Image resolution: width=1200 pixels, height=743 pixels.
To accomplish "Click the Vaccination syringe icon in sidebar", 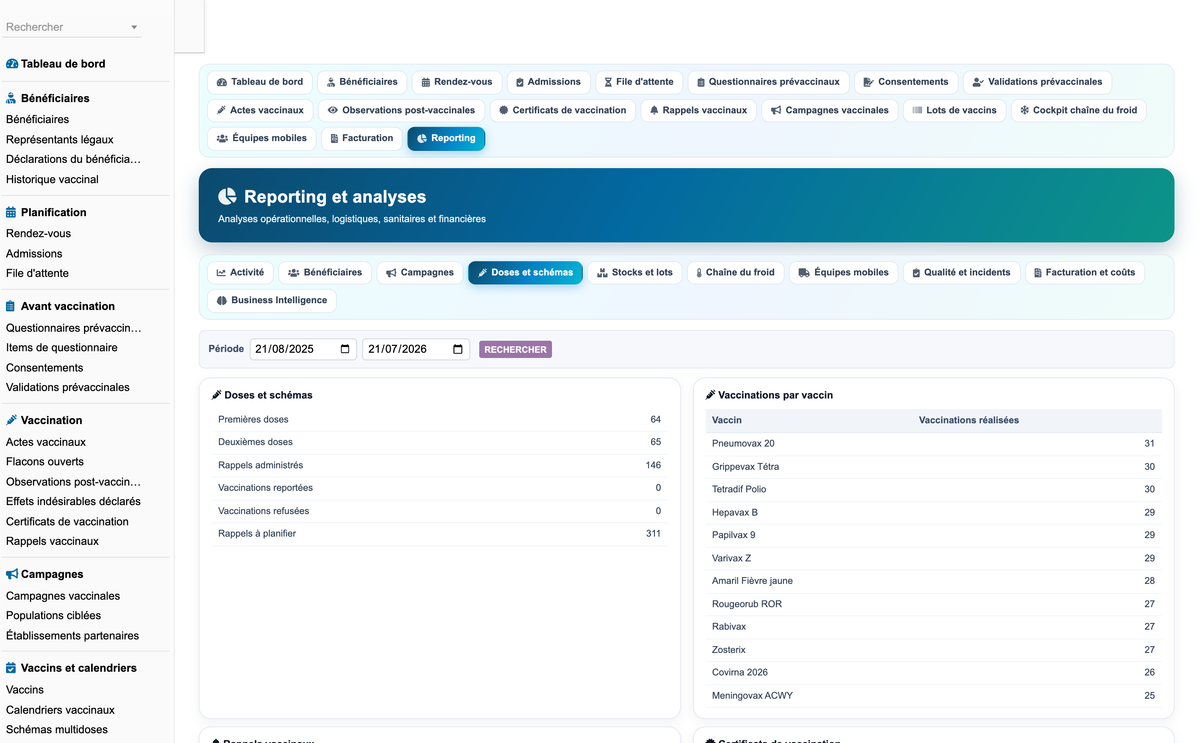I will coord(12,420).
